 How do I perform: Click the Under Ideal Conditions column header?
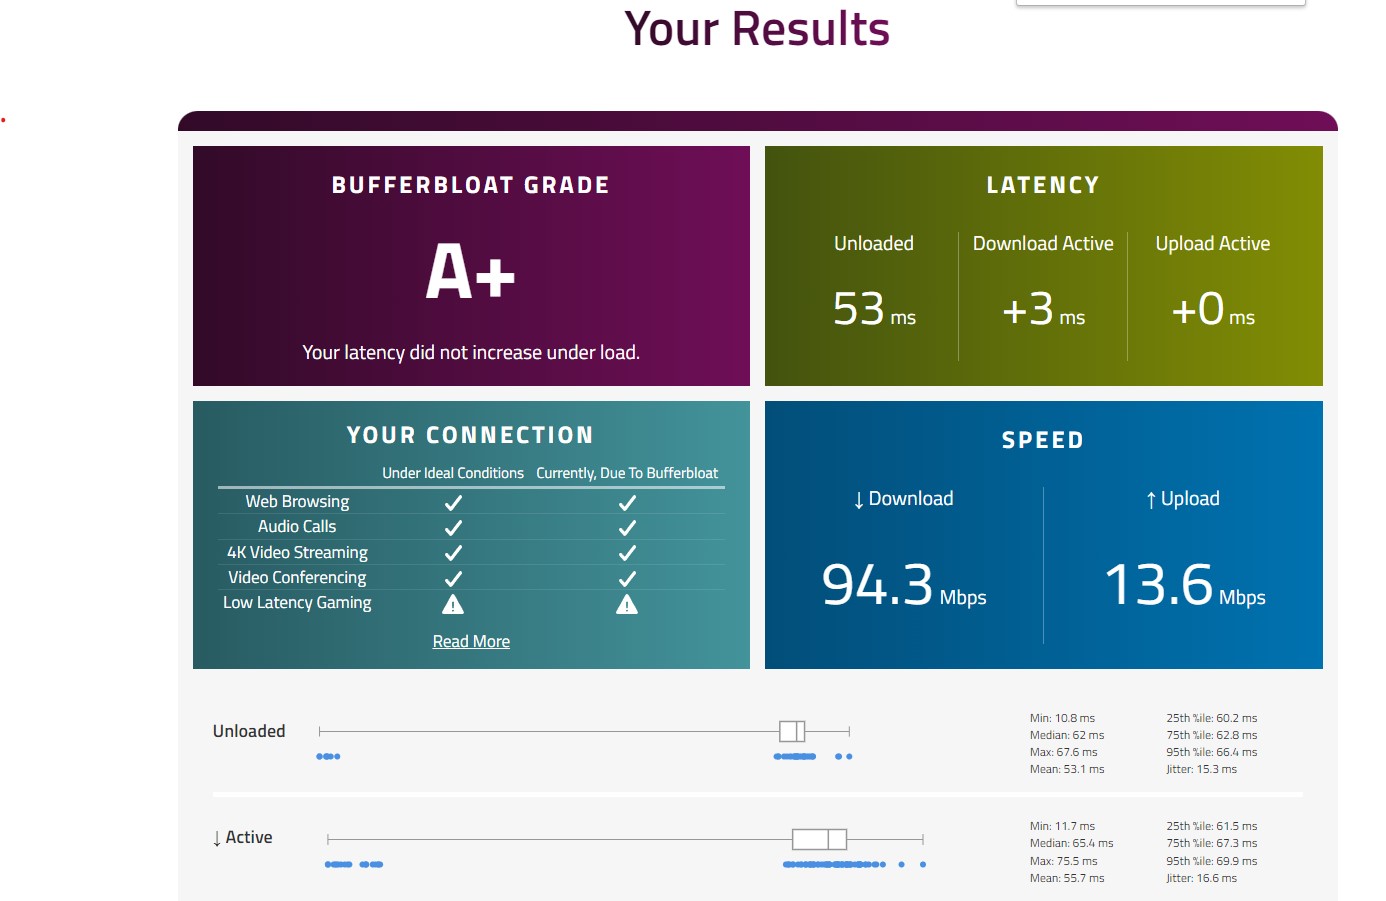453,473
